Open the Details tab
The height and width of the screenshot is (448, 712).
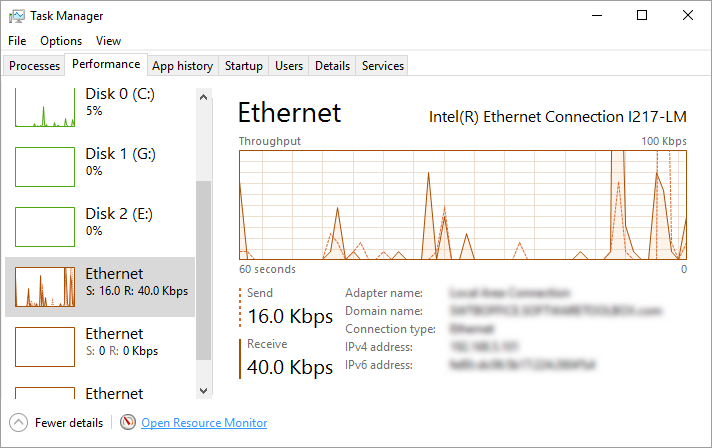(x=332, y=66)
